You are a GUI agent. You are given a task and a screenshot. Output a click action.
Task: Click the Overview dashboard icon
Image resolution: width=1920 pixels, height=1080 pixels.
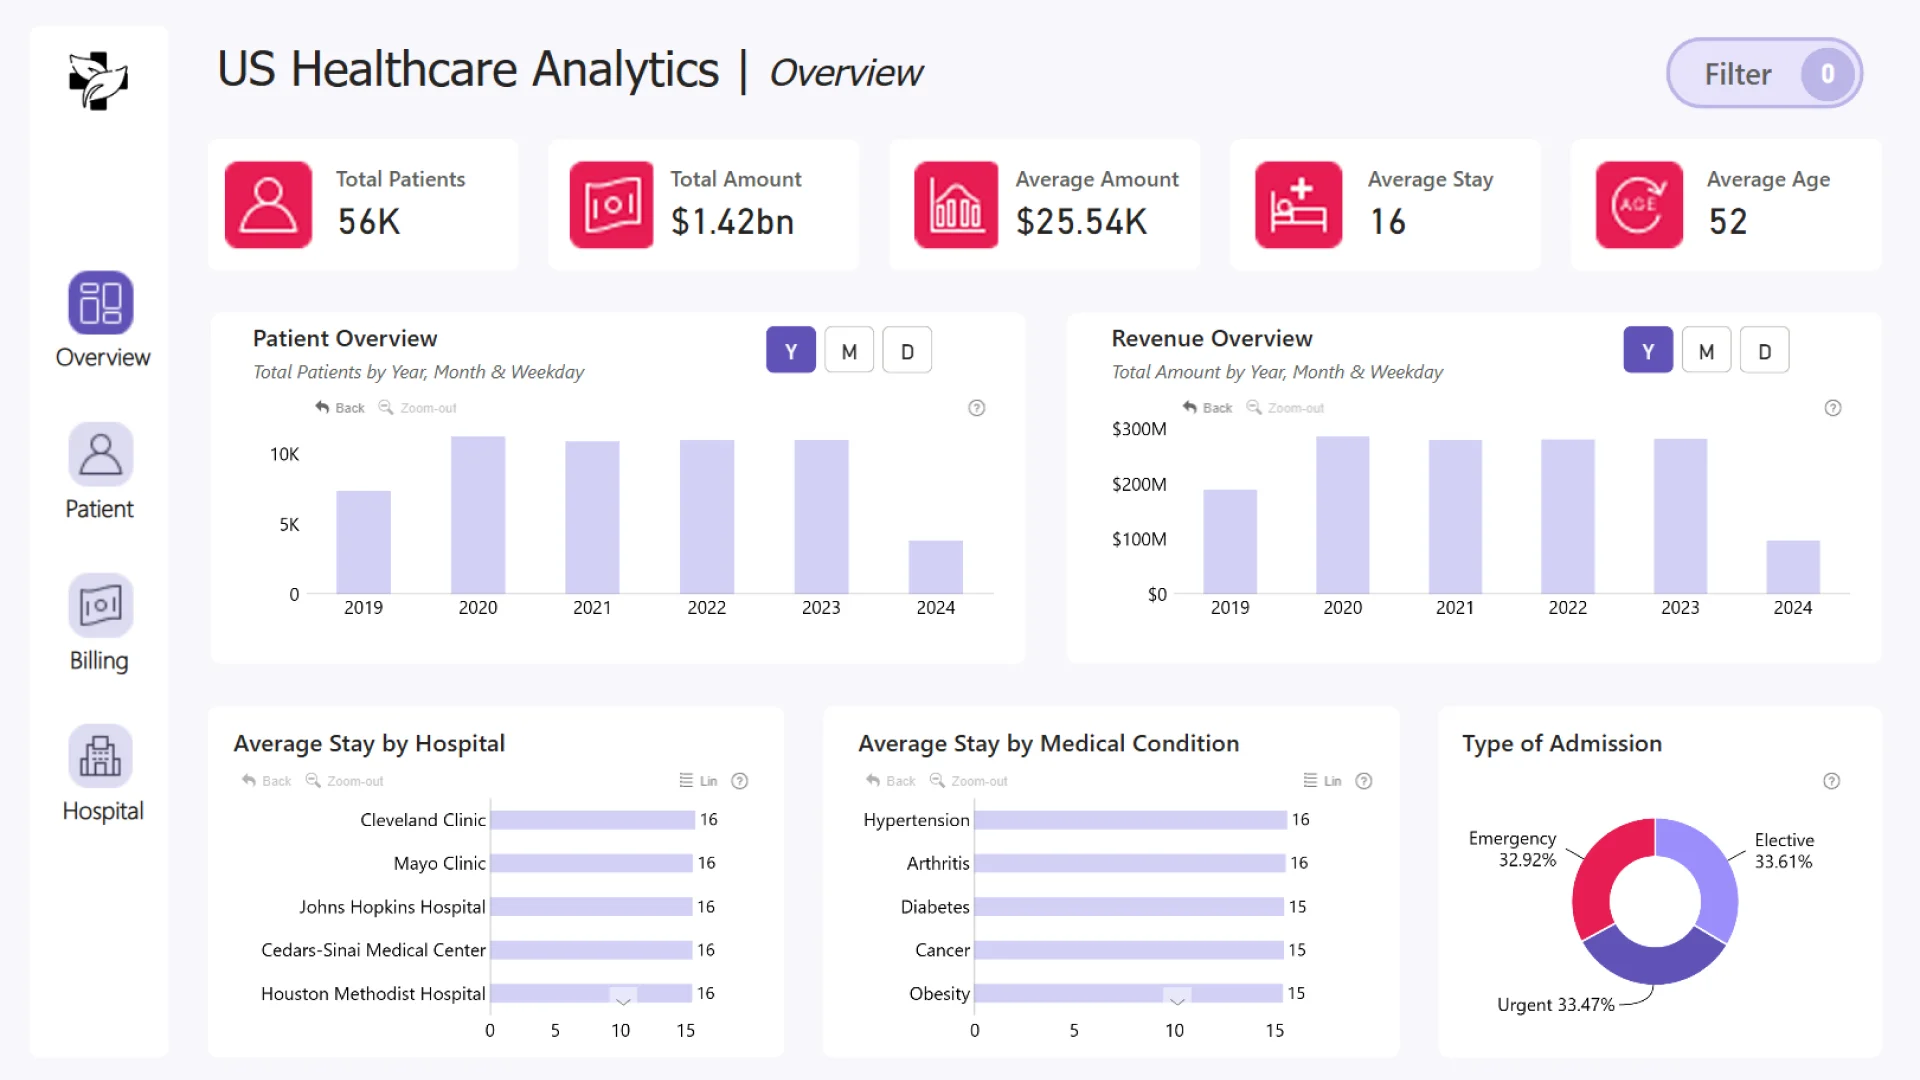click(100, 303)
